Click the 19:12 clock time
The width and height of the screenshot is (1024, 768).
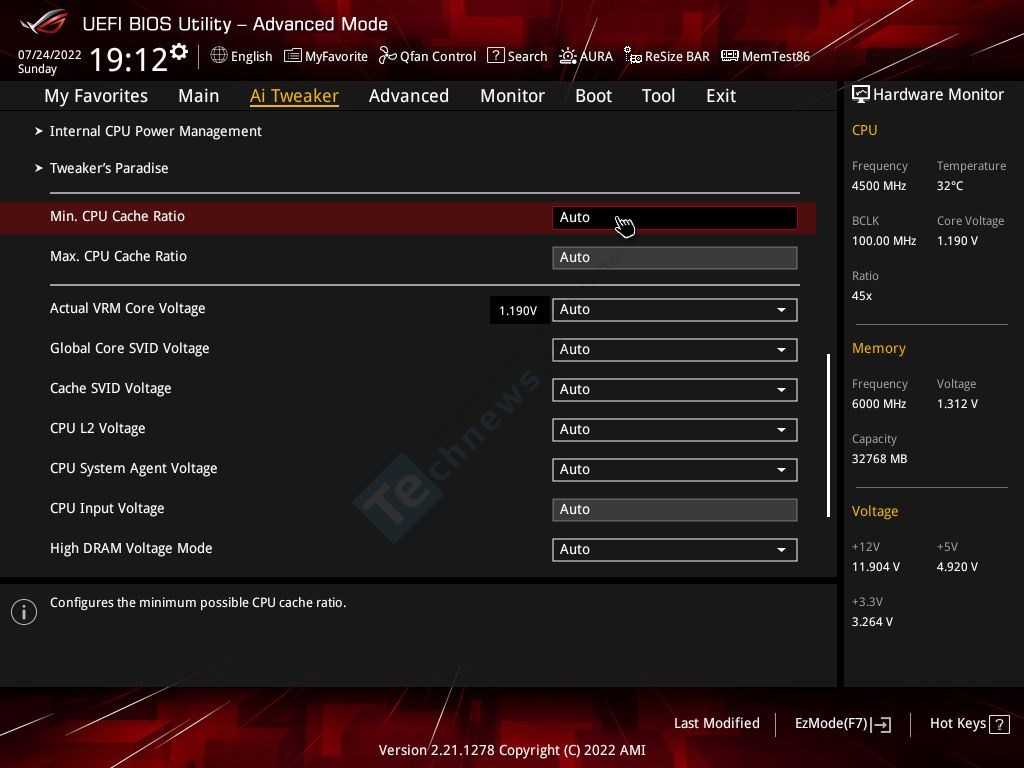[x=128, y=59]
